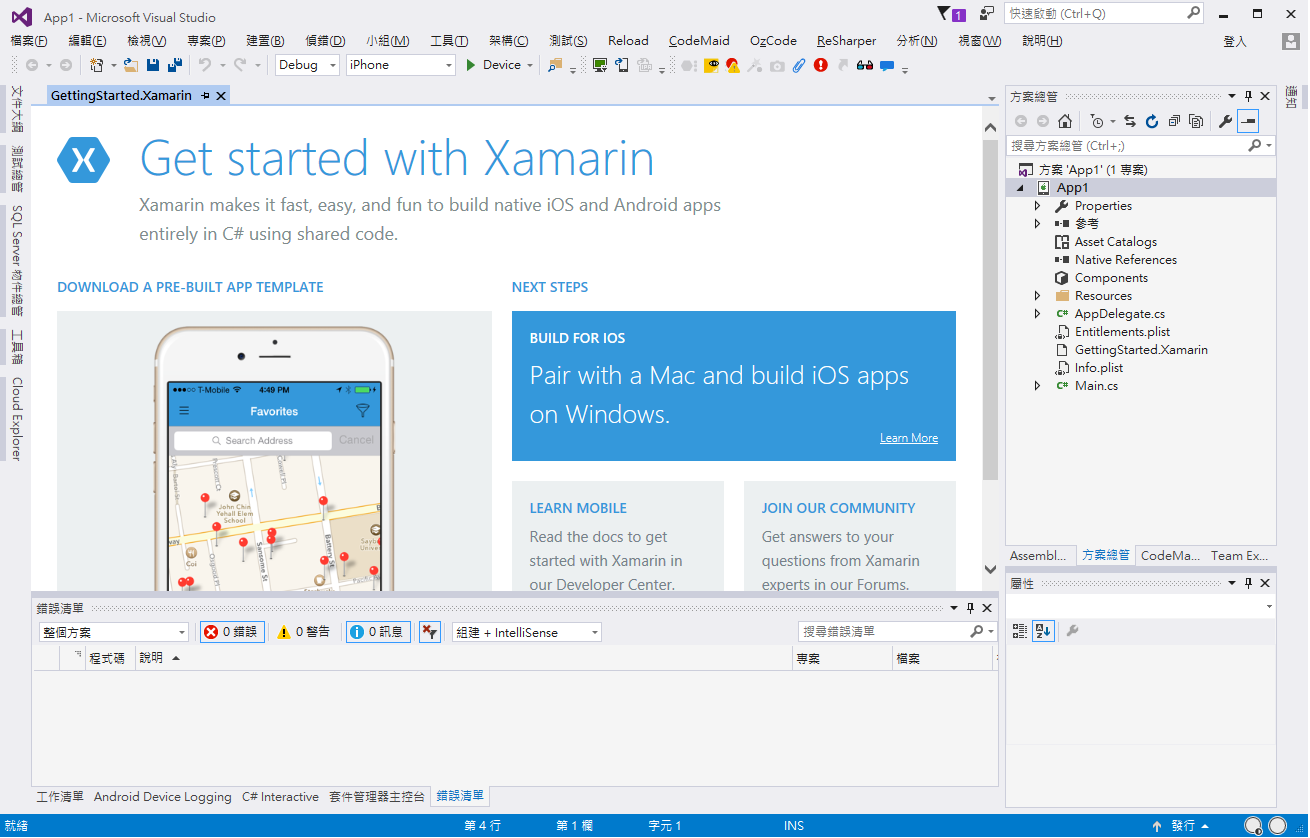
Task: Click the Find in Files toolbar icon
Action: pos(555,65)
